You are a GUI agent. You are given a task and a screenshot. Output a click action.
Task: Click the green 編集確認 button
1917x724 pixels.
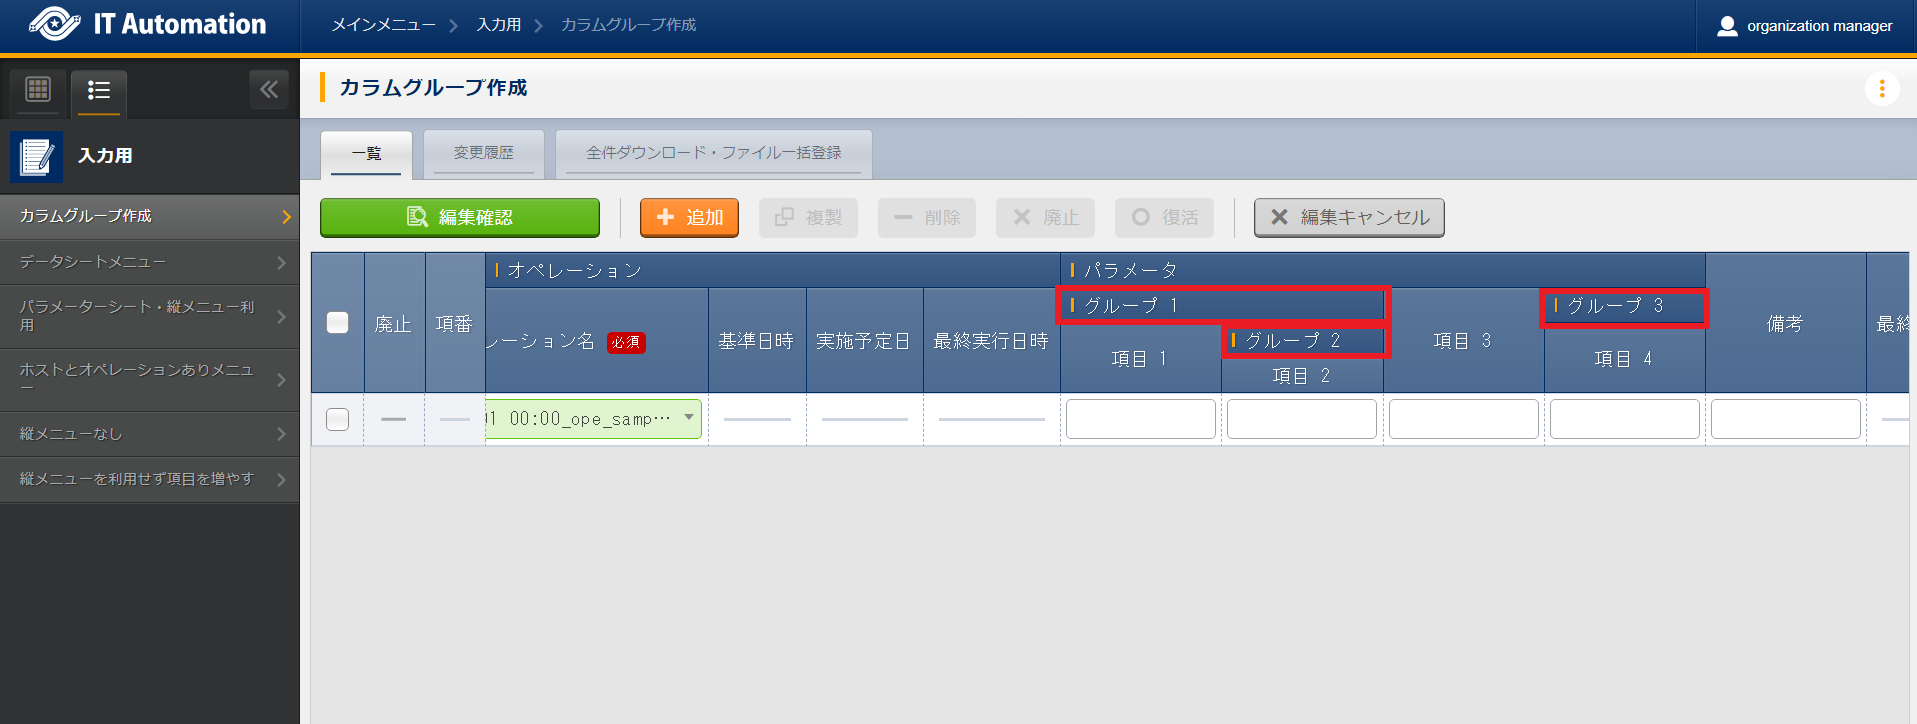pos(460,217)
